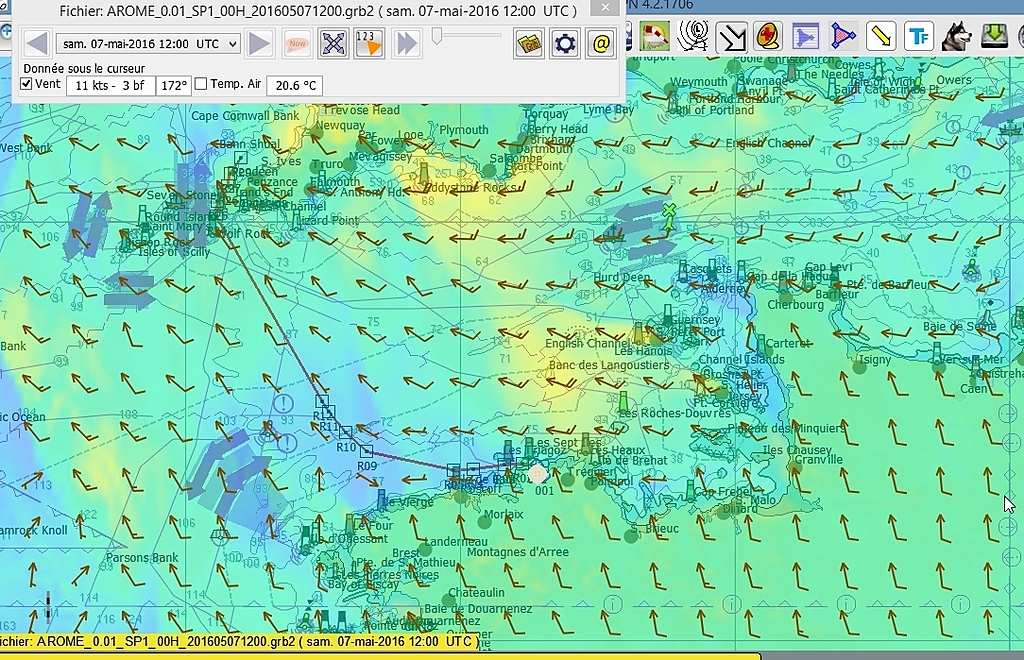Click waypoint 001 near Les Sept Iles
The width and height of the screenshot is (1024, 660).
(537, 473)
